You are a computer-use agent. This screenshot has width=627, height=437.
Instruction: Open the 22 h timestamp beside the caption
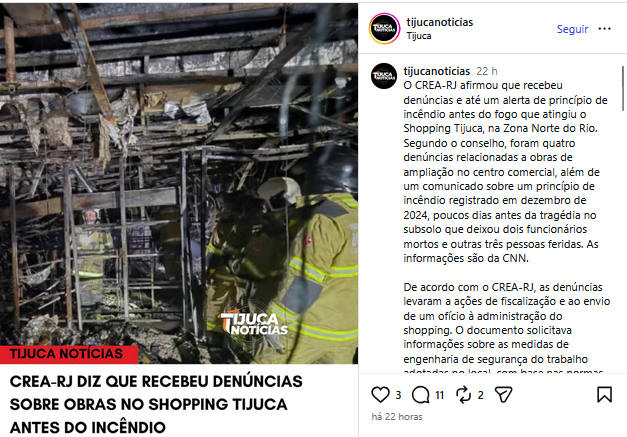(487, 71)
